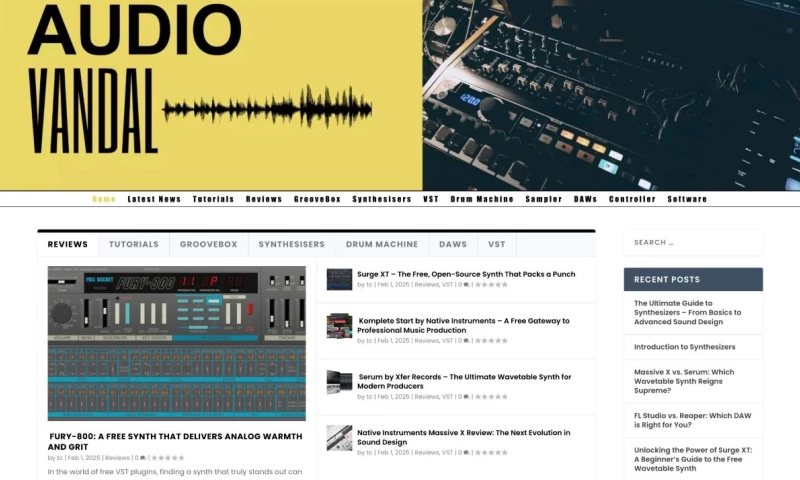Open the Home nav menu item
This screenshot has height=480, width=800.
point(104,199)
